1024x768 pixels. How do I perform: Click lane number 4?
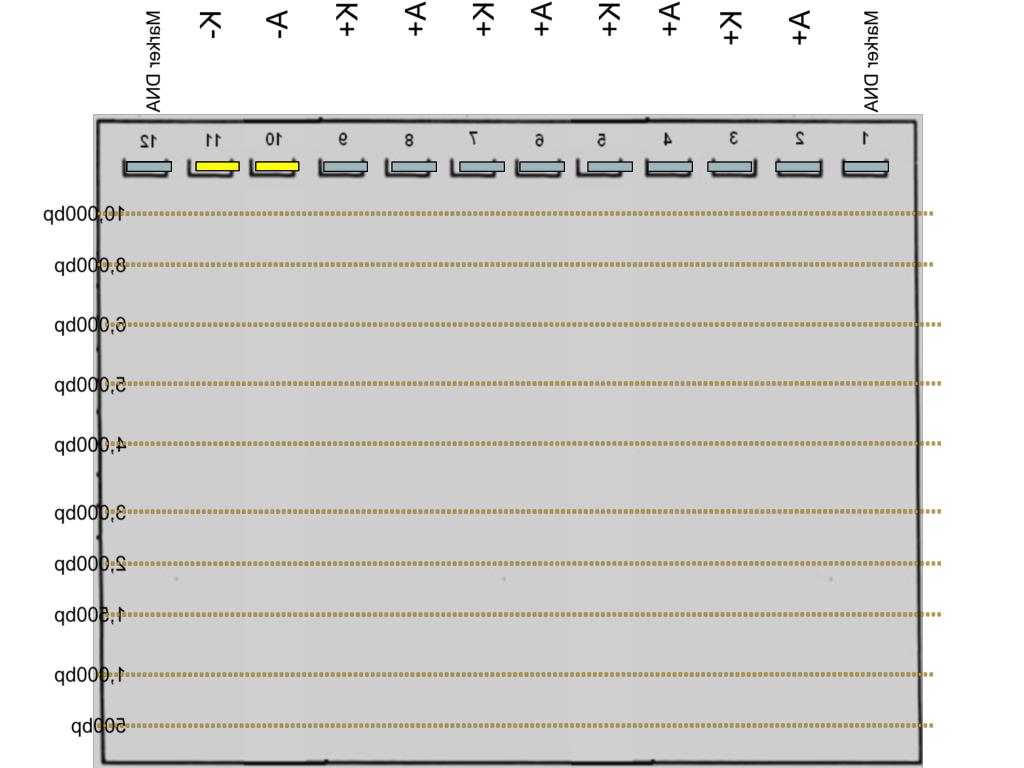click(x=667, y=139)
